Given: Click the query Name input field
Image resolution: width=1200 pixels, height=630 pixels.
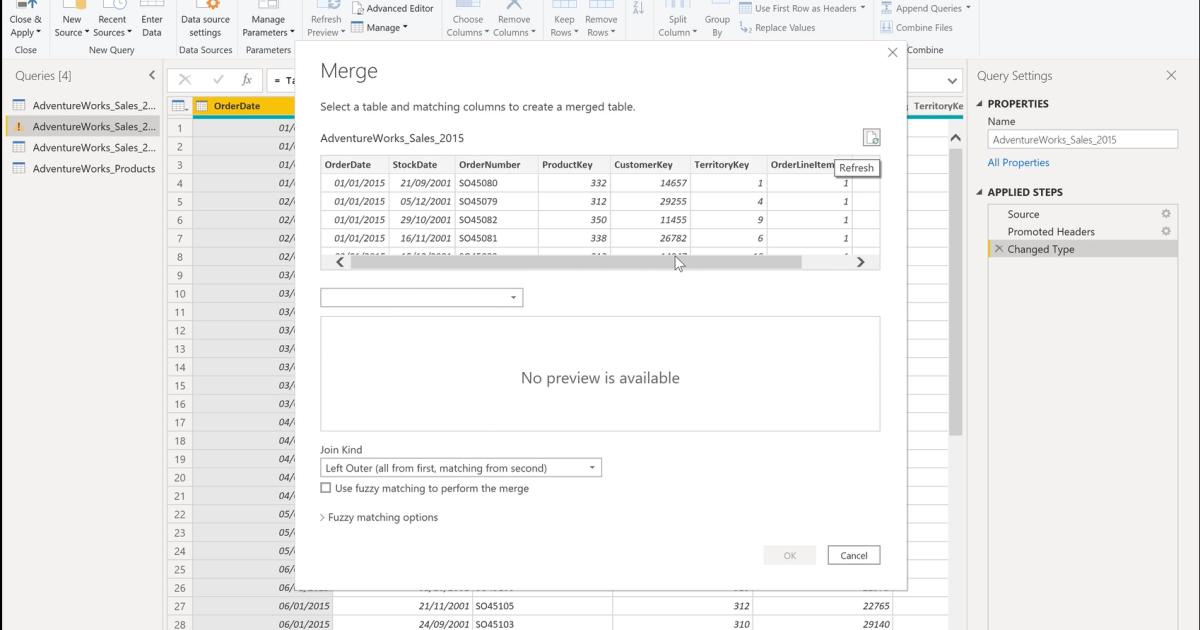Looking at the screenshot, I should pyautogui.click(x=1082, y=139).
